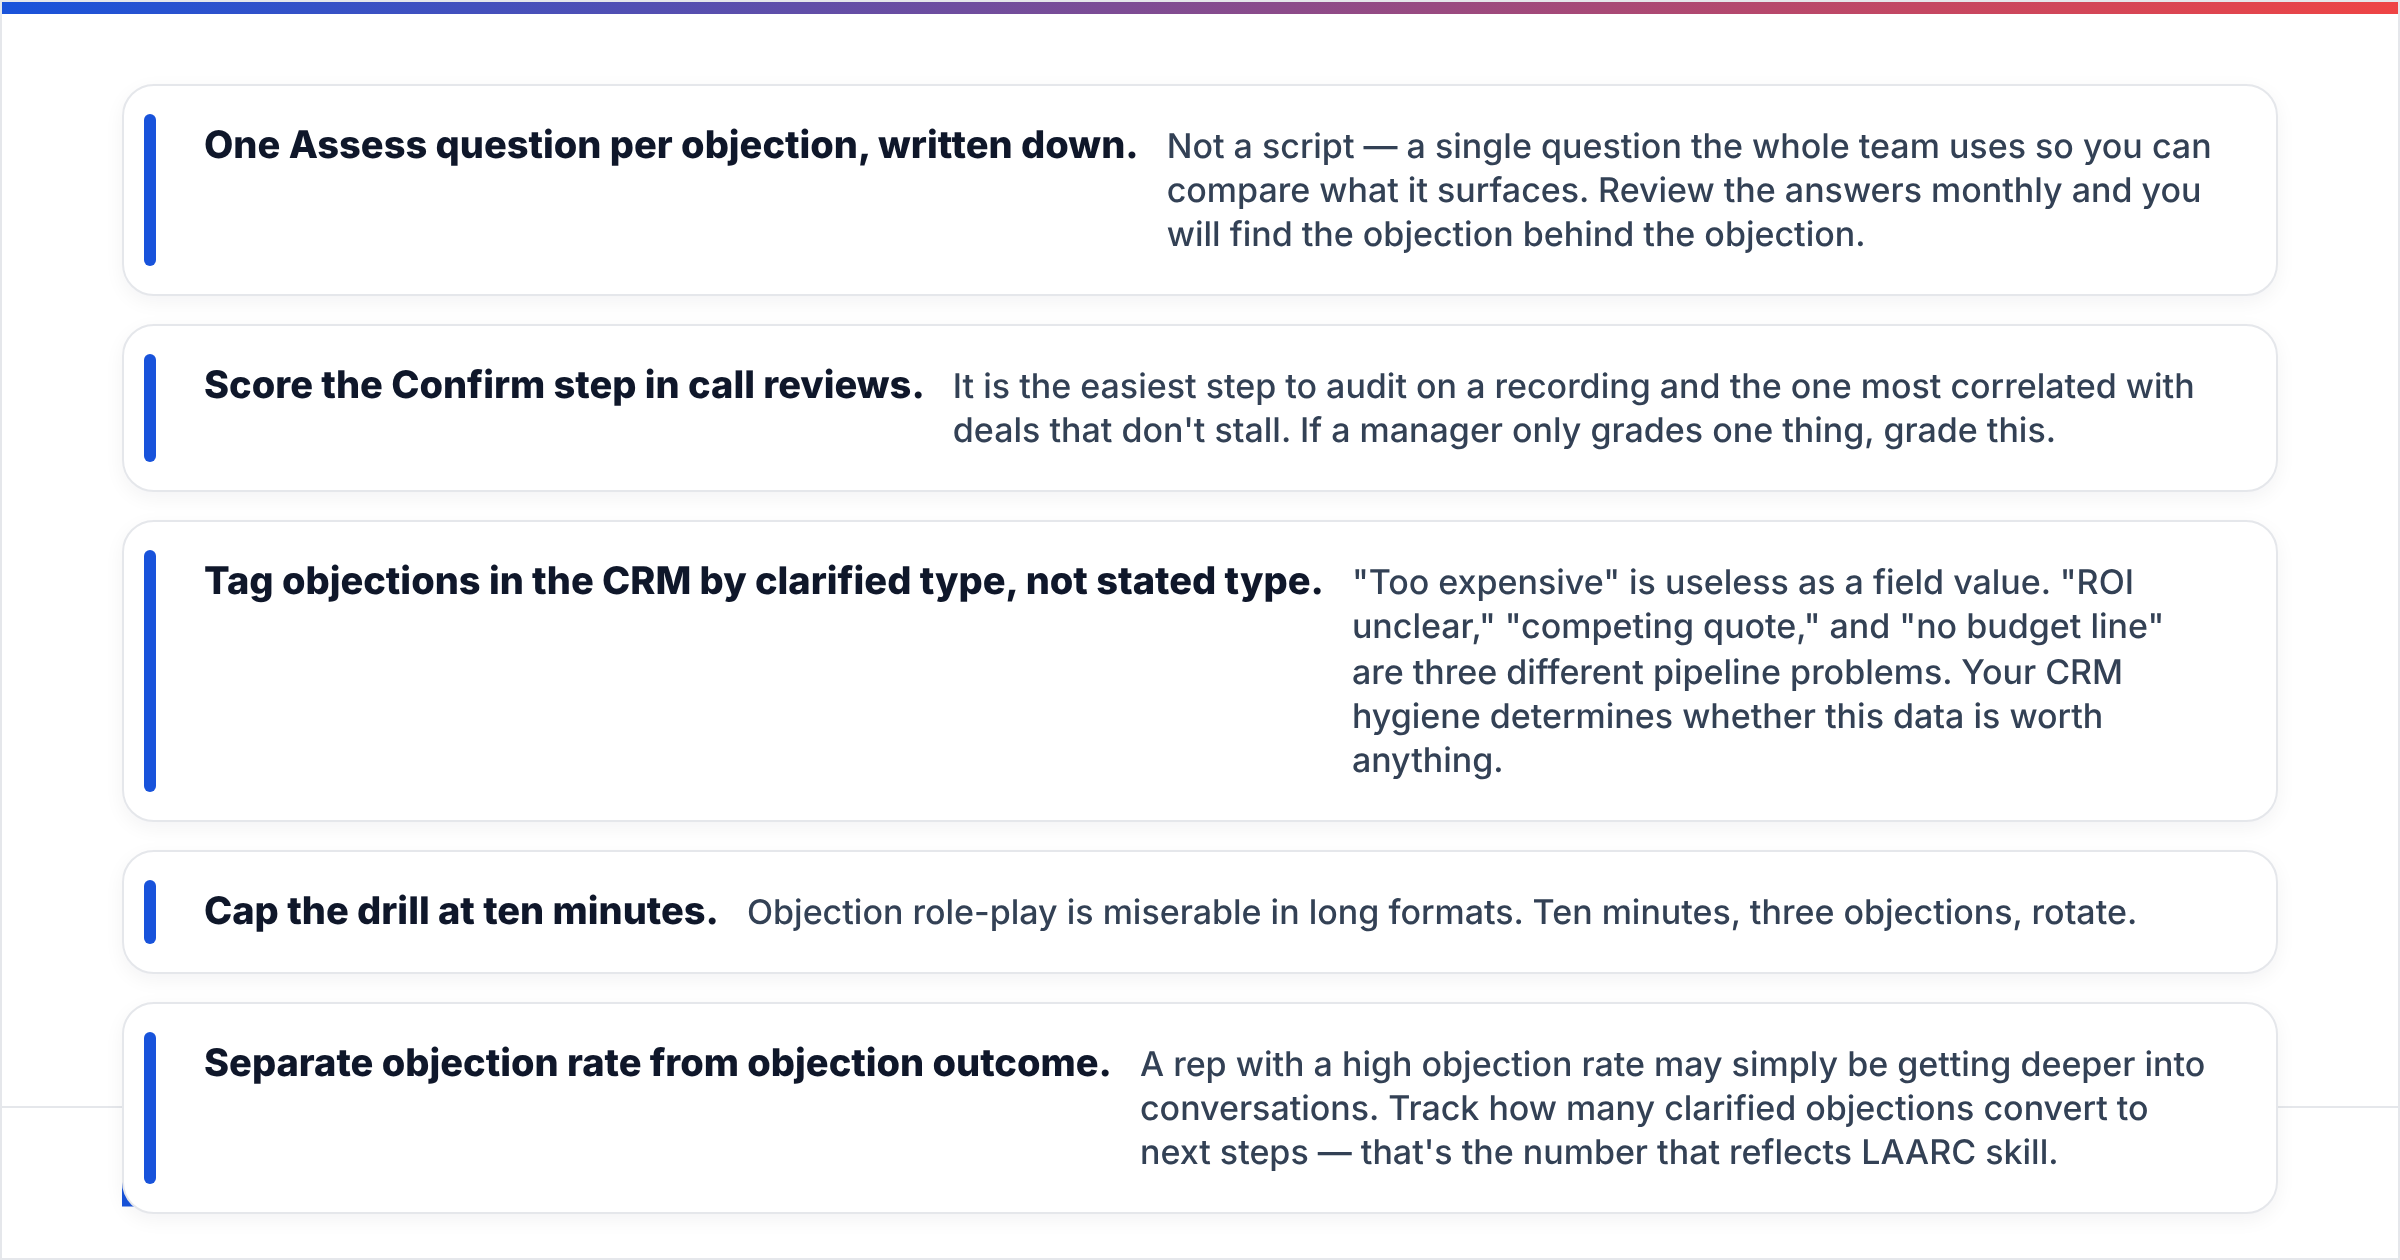Click the sentence 'If a manager only grades one thing'
The height and width of the screenshot is (1260, 2400).
1678,430
